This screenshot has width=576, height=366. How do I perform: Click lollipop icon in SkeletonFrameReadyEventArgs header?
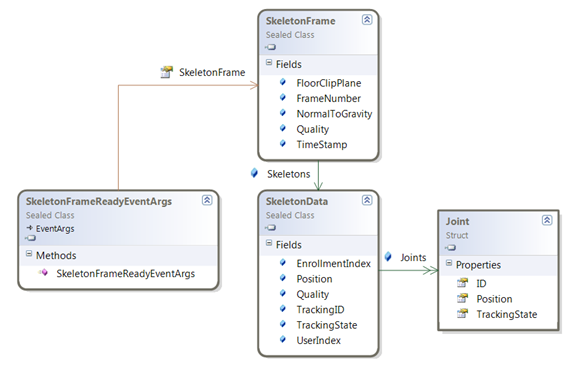click(x=30, y=238)
